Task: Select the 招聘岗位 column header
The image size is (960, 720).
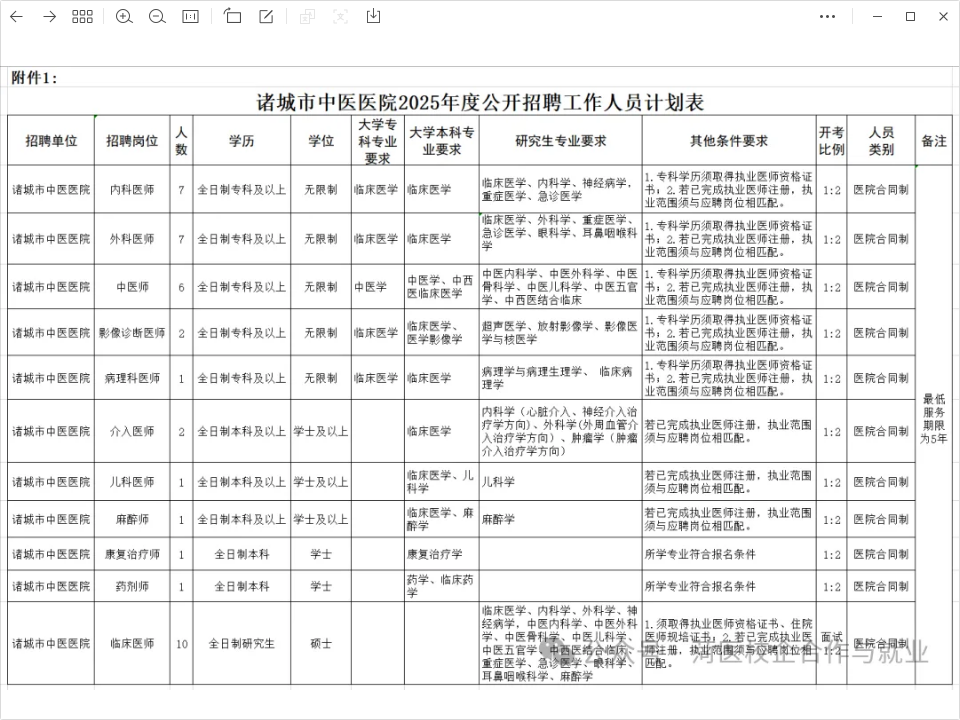Action: pos(132,141)
